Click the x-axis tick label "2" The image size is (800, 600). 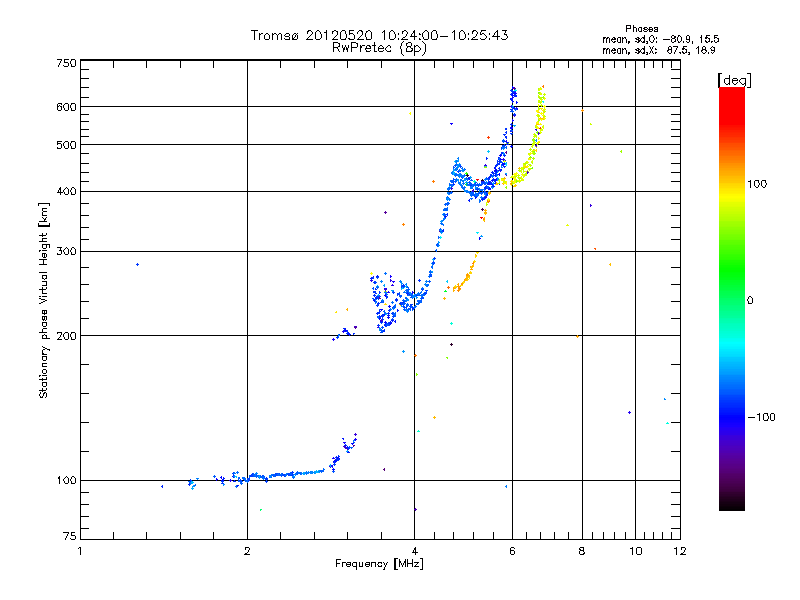[247, 551]
